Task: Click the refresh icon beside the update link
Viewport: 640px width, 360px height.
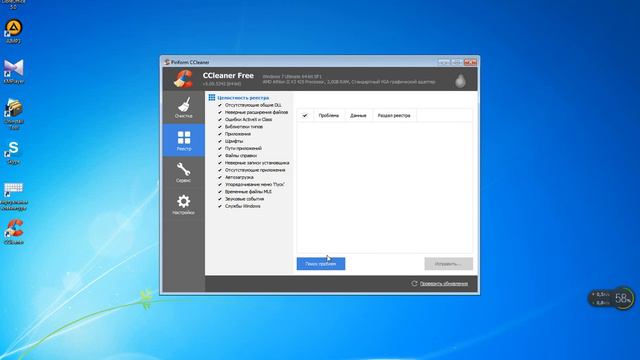Action: pos(414,283)
